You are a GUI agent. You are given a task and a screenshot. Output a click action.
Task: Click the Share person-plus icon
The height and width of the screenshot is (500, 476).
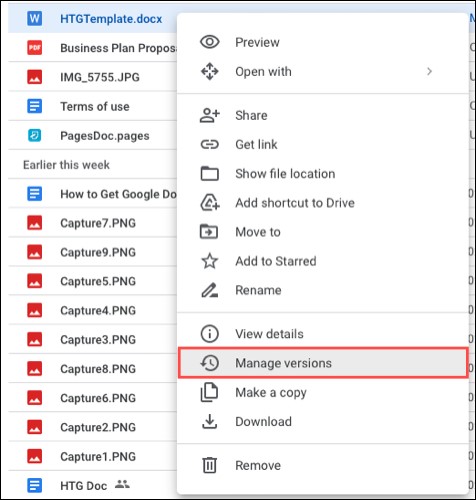tap(210, 115)
